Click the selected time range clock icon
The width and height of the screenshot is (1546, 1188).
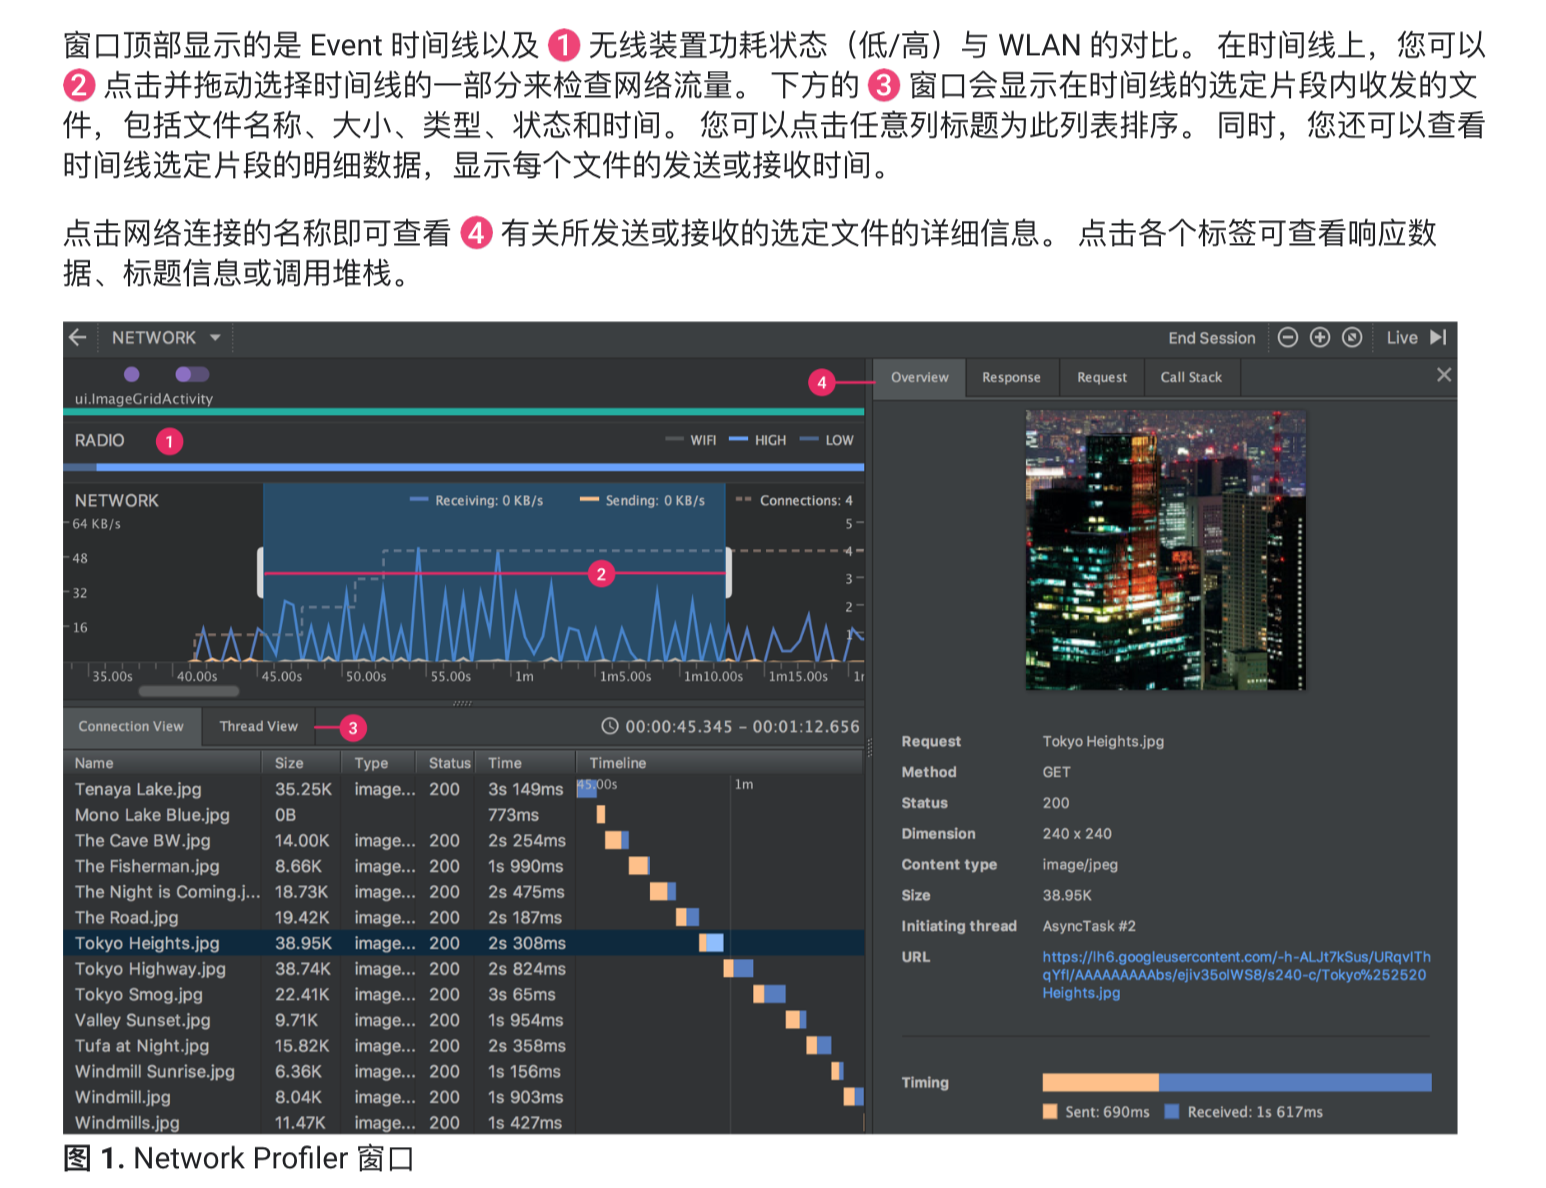609,727
